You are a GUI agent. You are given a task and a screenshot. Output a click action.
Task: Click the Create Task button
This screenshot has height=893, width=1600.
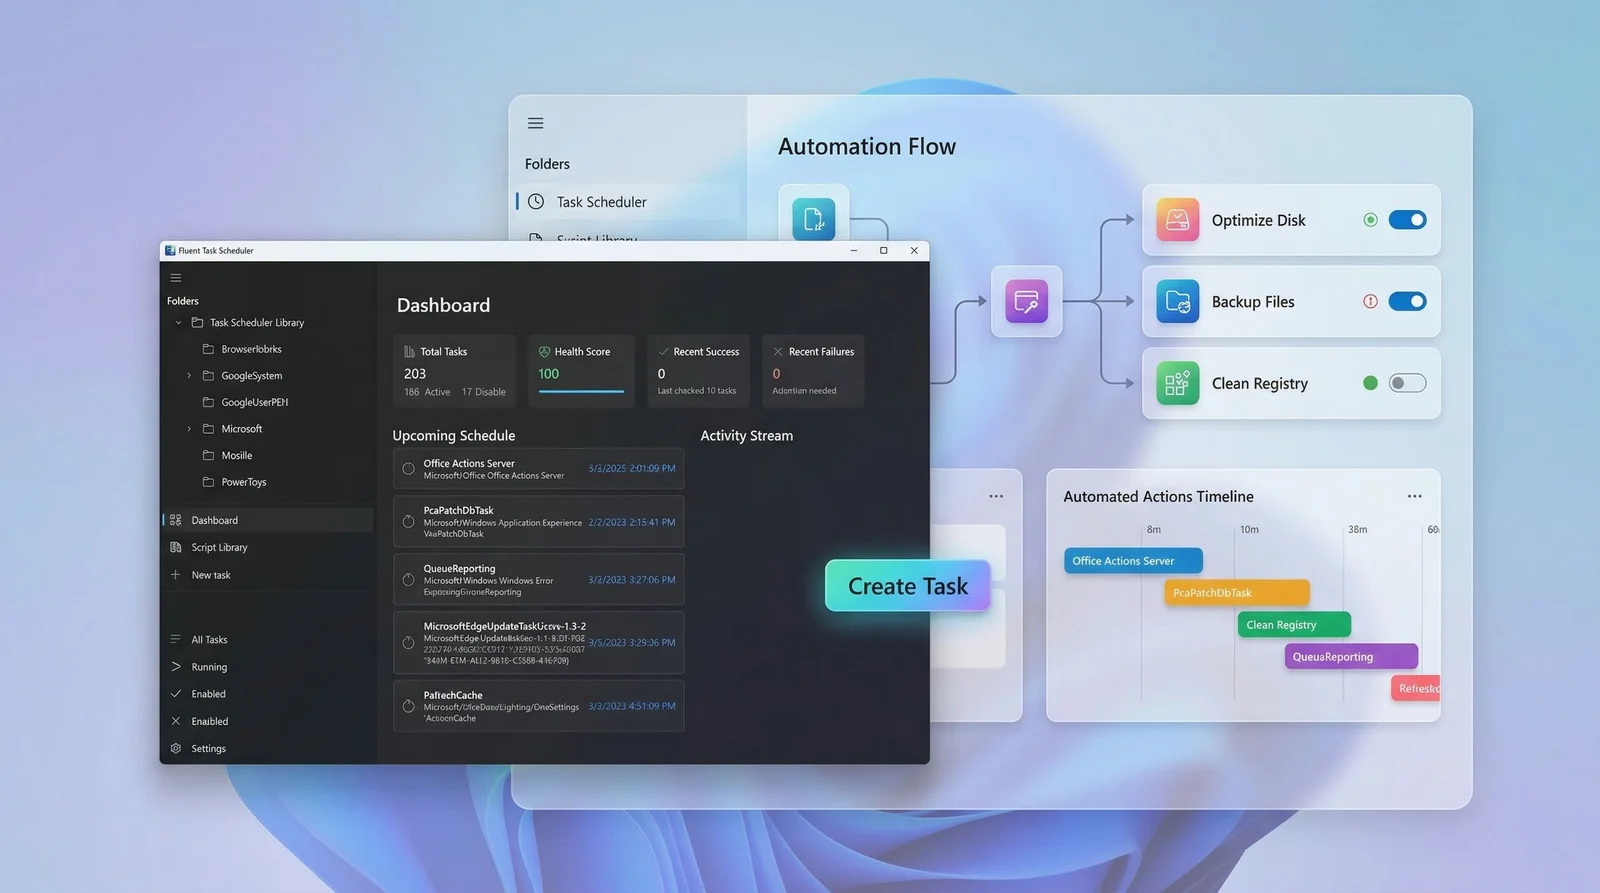[x=907, y=586]
